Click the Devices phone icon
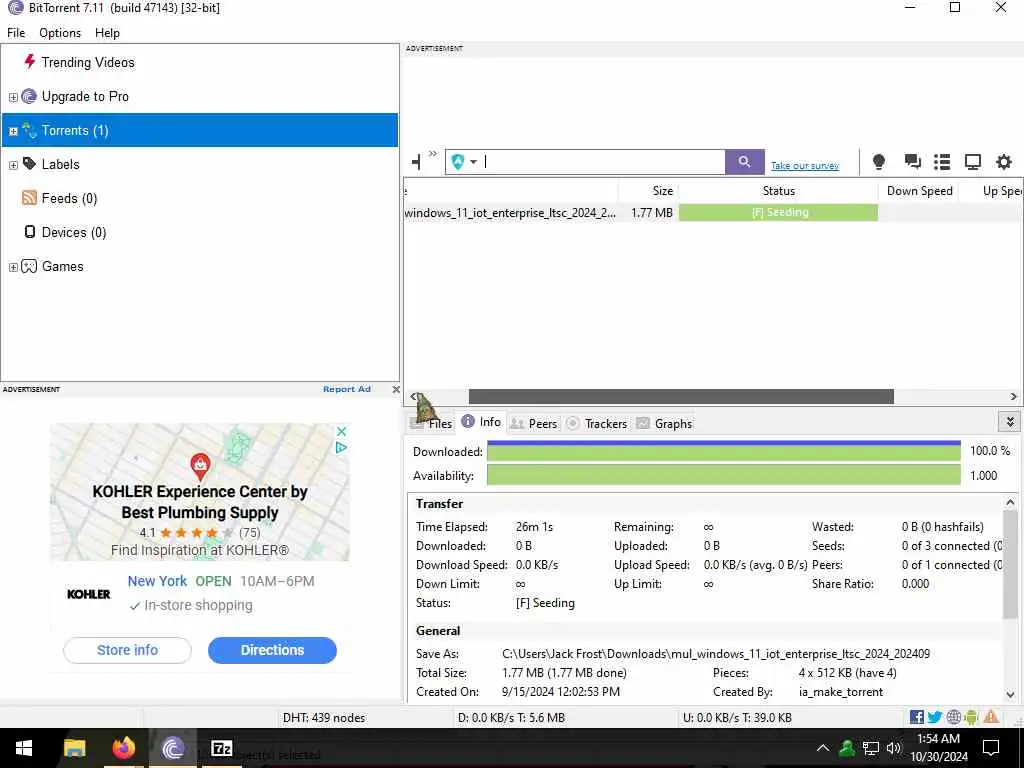Viewport: 1024px width, 768px height. click(29, 232)
